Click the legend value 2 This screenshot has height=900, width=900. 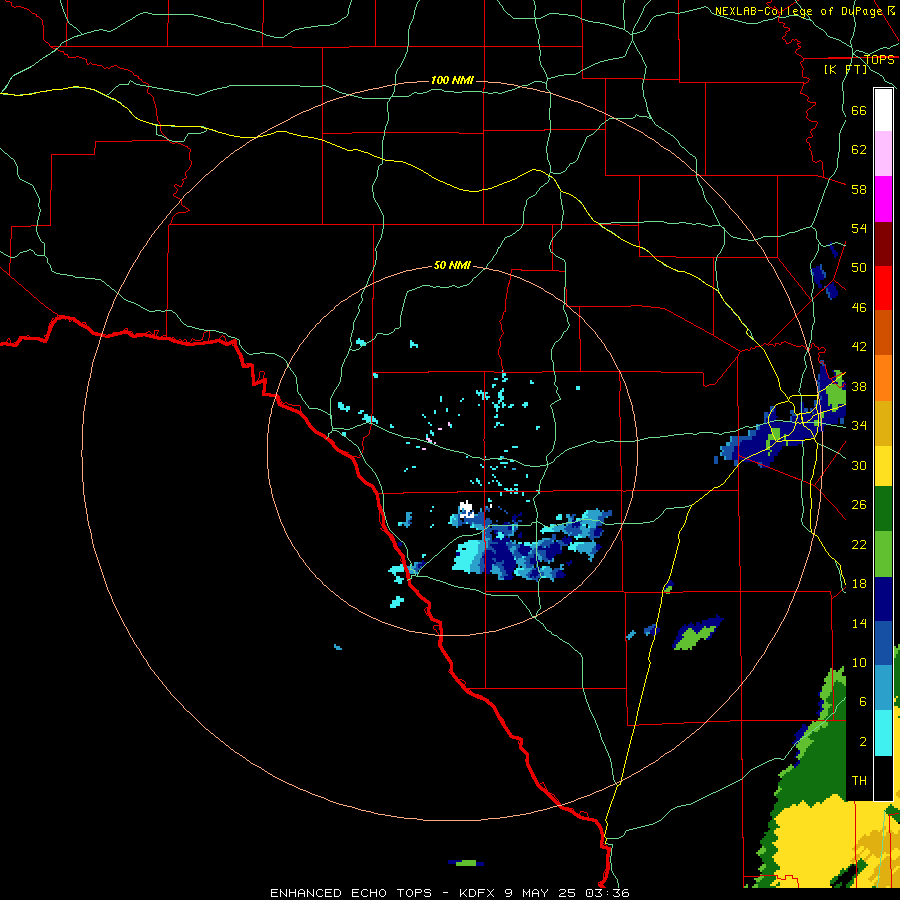(863, 742)
